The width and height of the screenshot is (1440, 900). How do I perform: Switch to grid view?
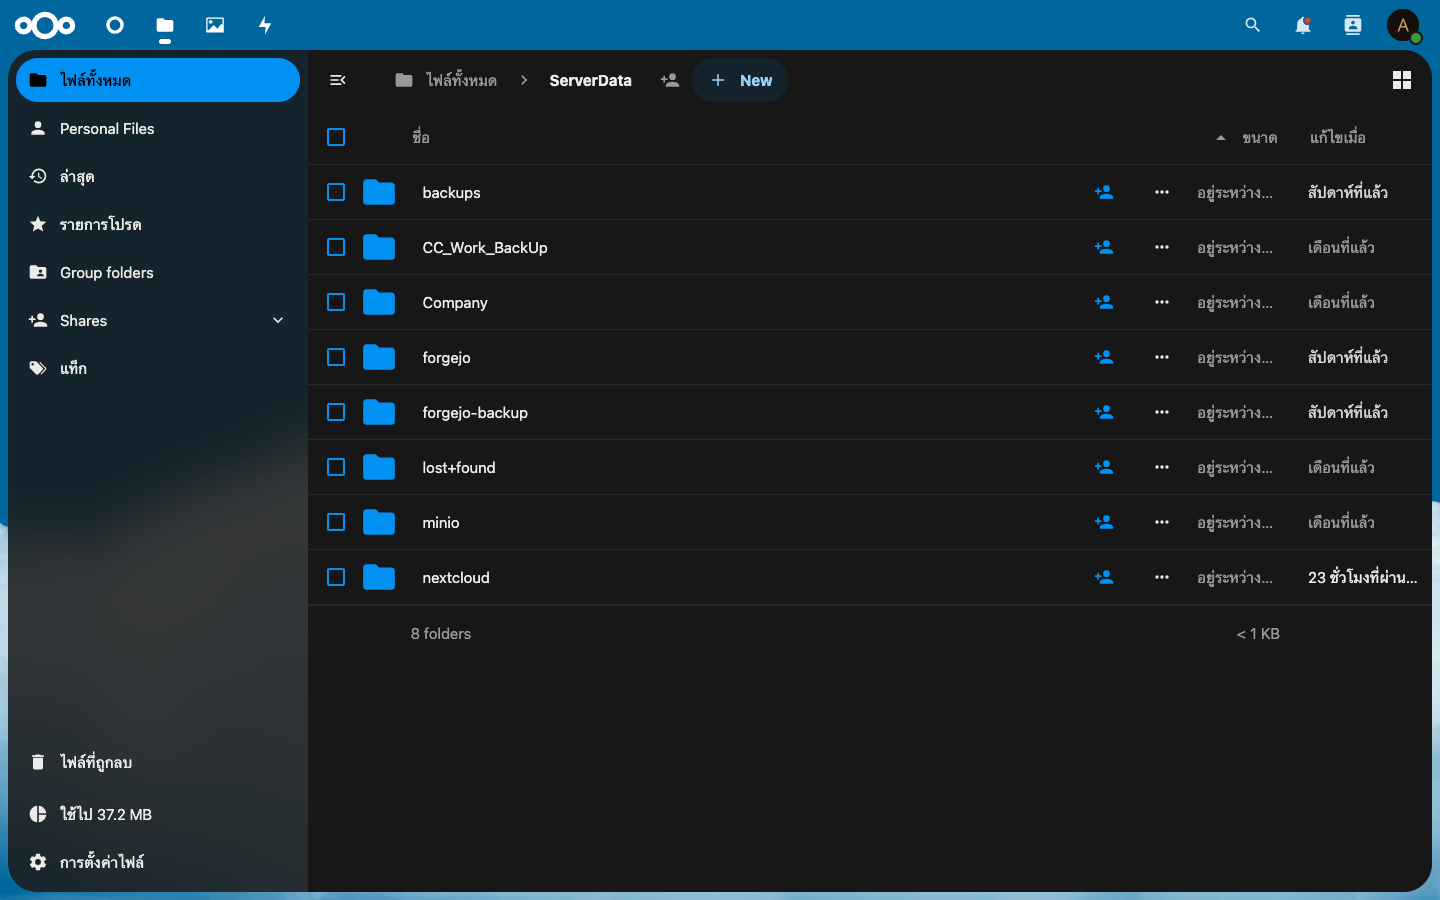click(1402, 80)
